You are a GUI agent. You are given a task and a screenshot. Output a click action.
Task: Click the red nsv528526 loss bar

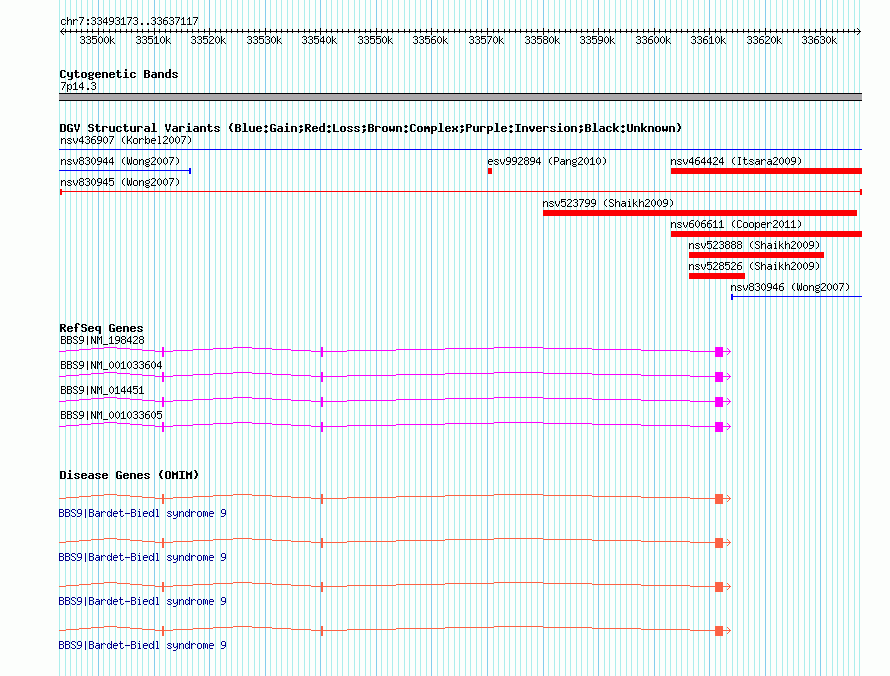[717, 276]
